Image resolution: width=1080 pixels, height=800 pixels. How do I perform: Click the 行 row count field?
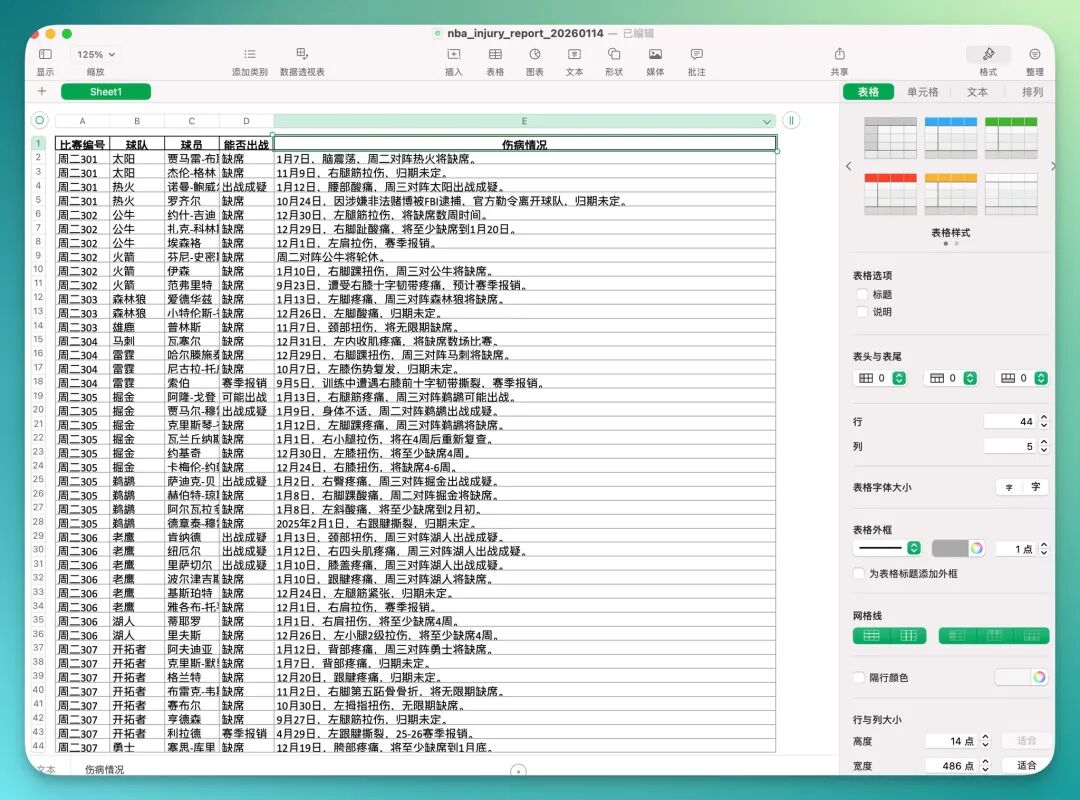[1010, 421]
